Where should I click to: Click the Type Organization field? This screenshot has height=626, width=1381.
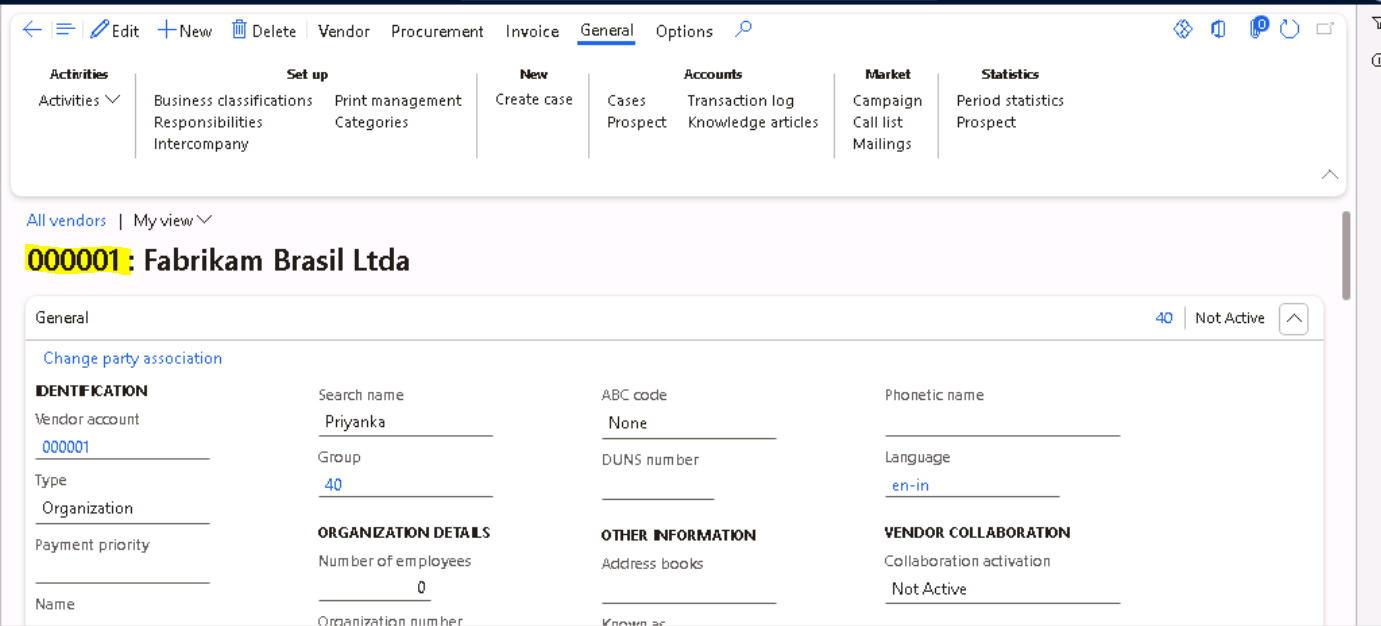point(122,508)
